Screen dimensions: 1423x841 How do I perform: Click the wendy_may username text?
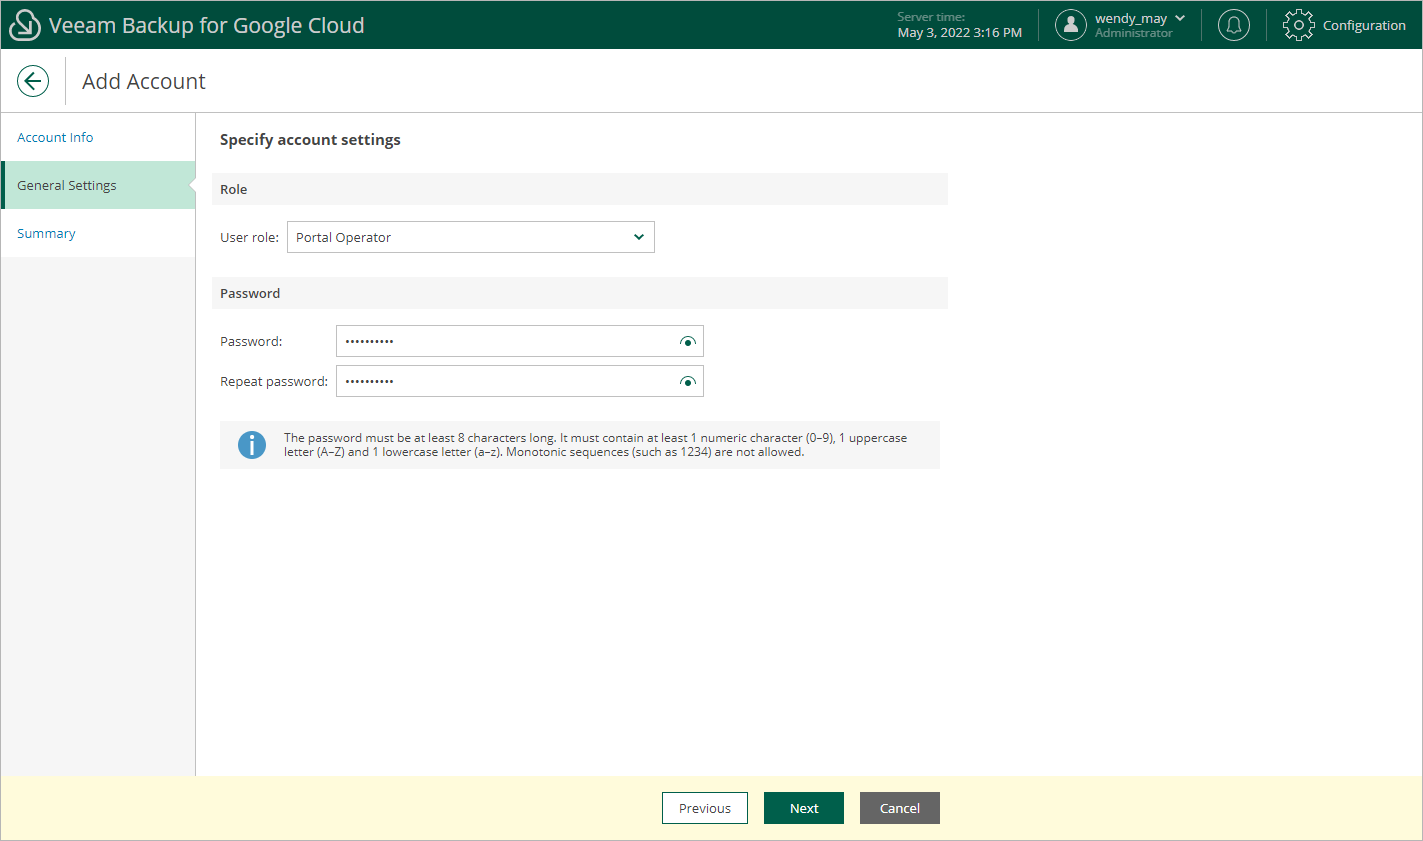pos(1131,18)
